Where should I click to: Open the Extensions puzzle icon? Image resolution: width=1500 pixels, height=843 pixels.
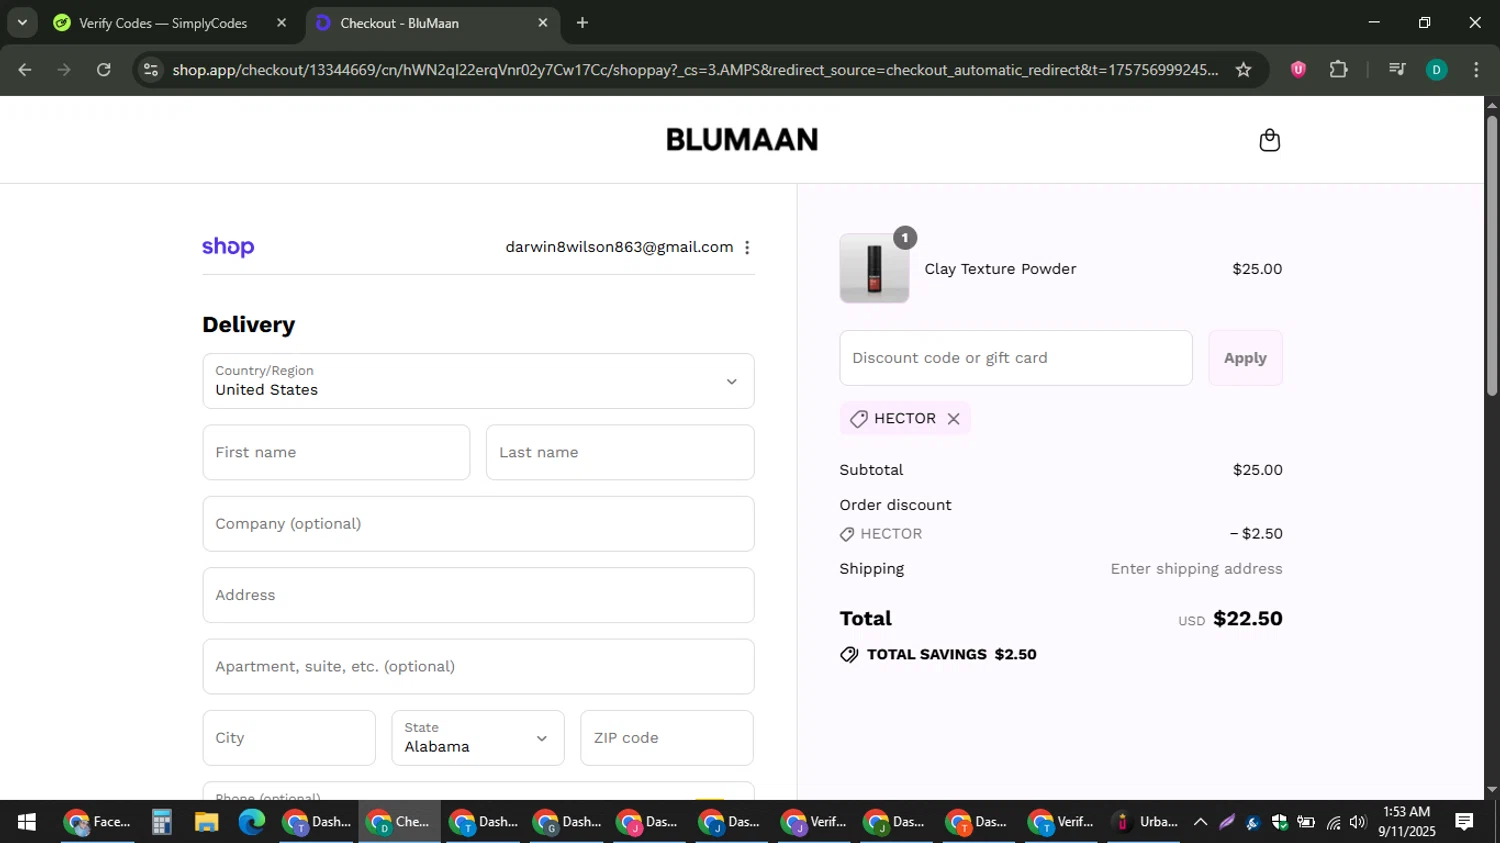point(1339,70)
